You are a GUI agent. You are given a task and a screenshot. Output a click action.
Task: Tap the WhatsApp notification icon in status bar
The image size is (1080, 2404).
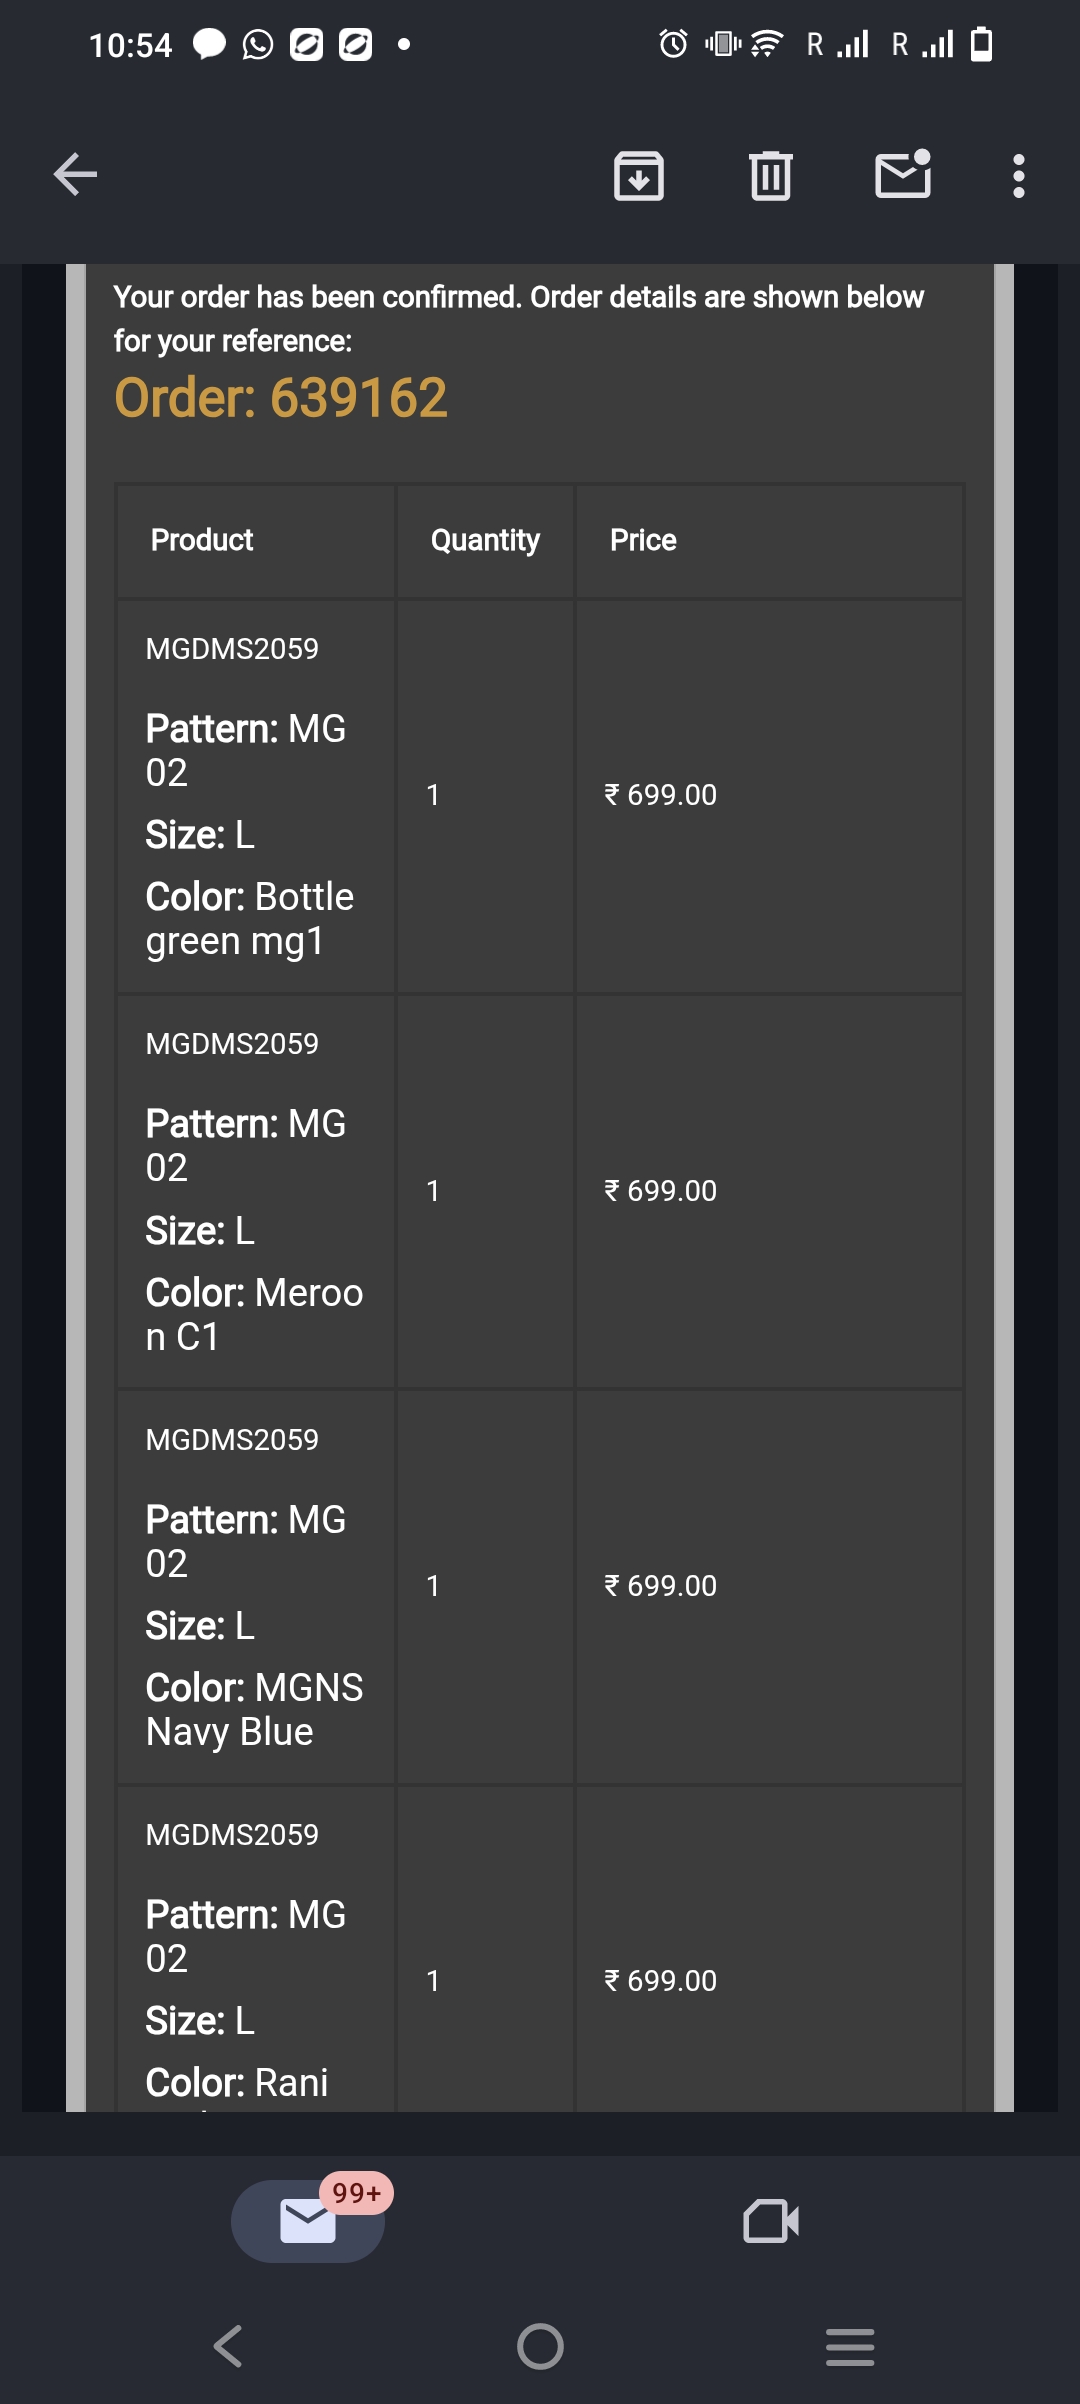click(258, 45)
